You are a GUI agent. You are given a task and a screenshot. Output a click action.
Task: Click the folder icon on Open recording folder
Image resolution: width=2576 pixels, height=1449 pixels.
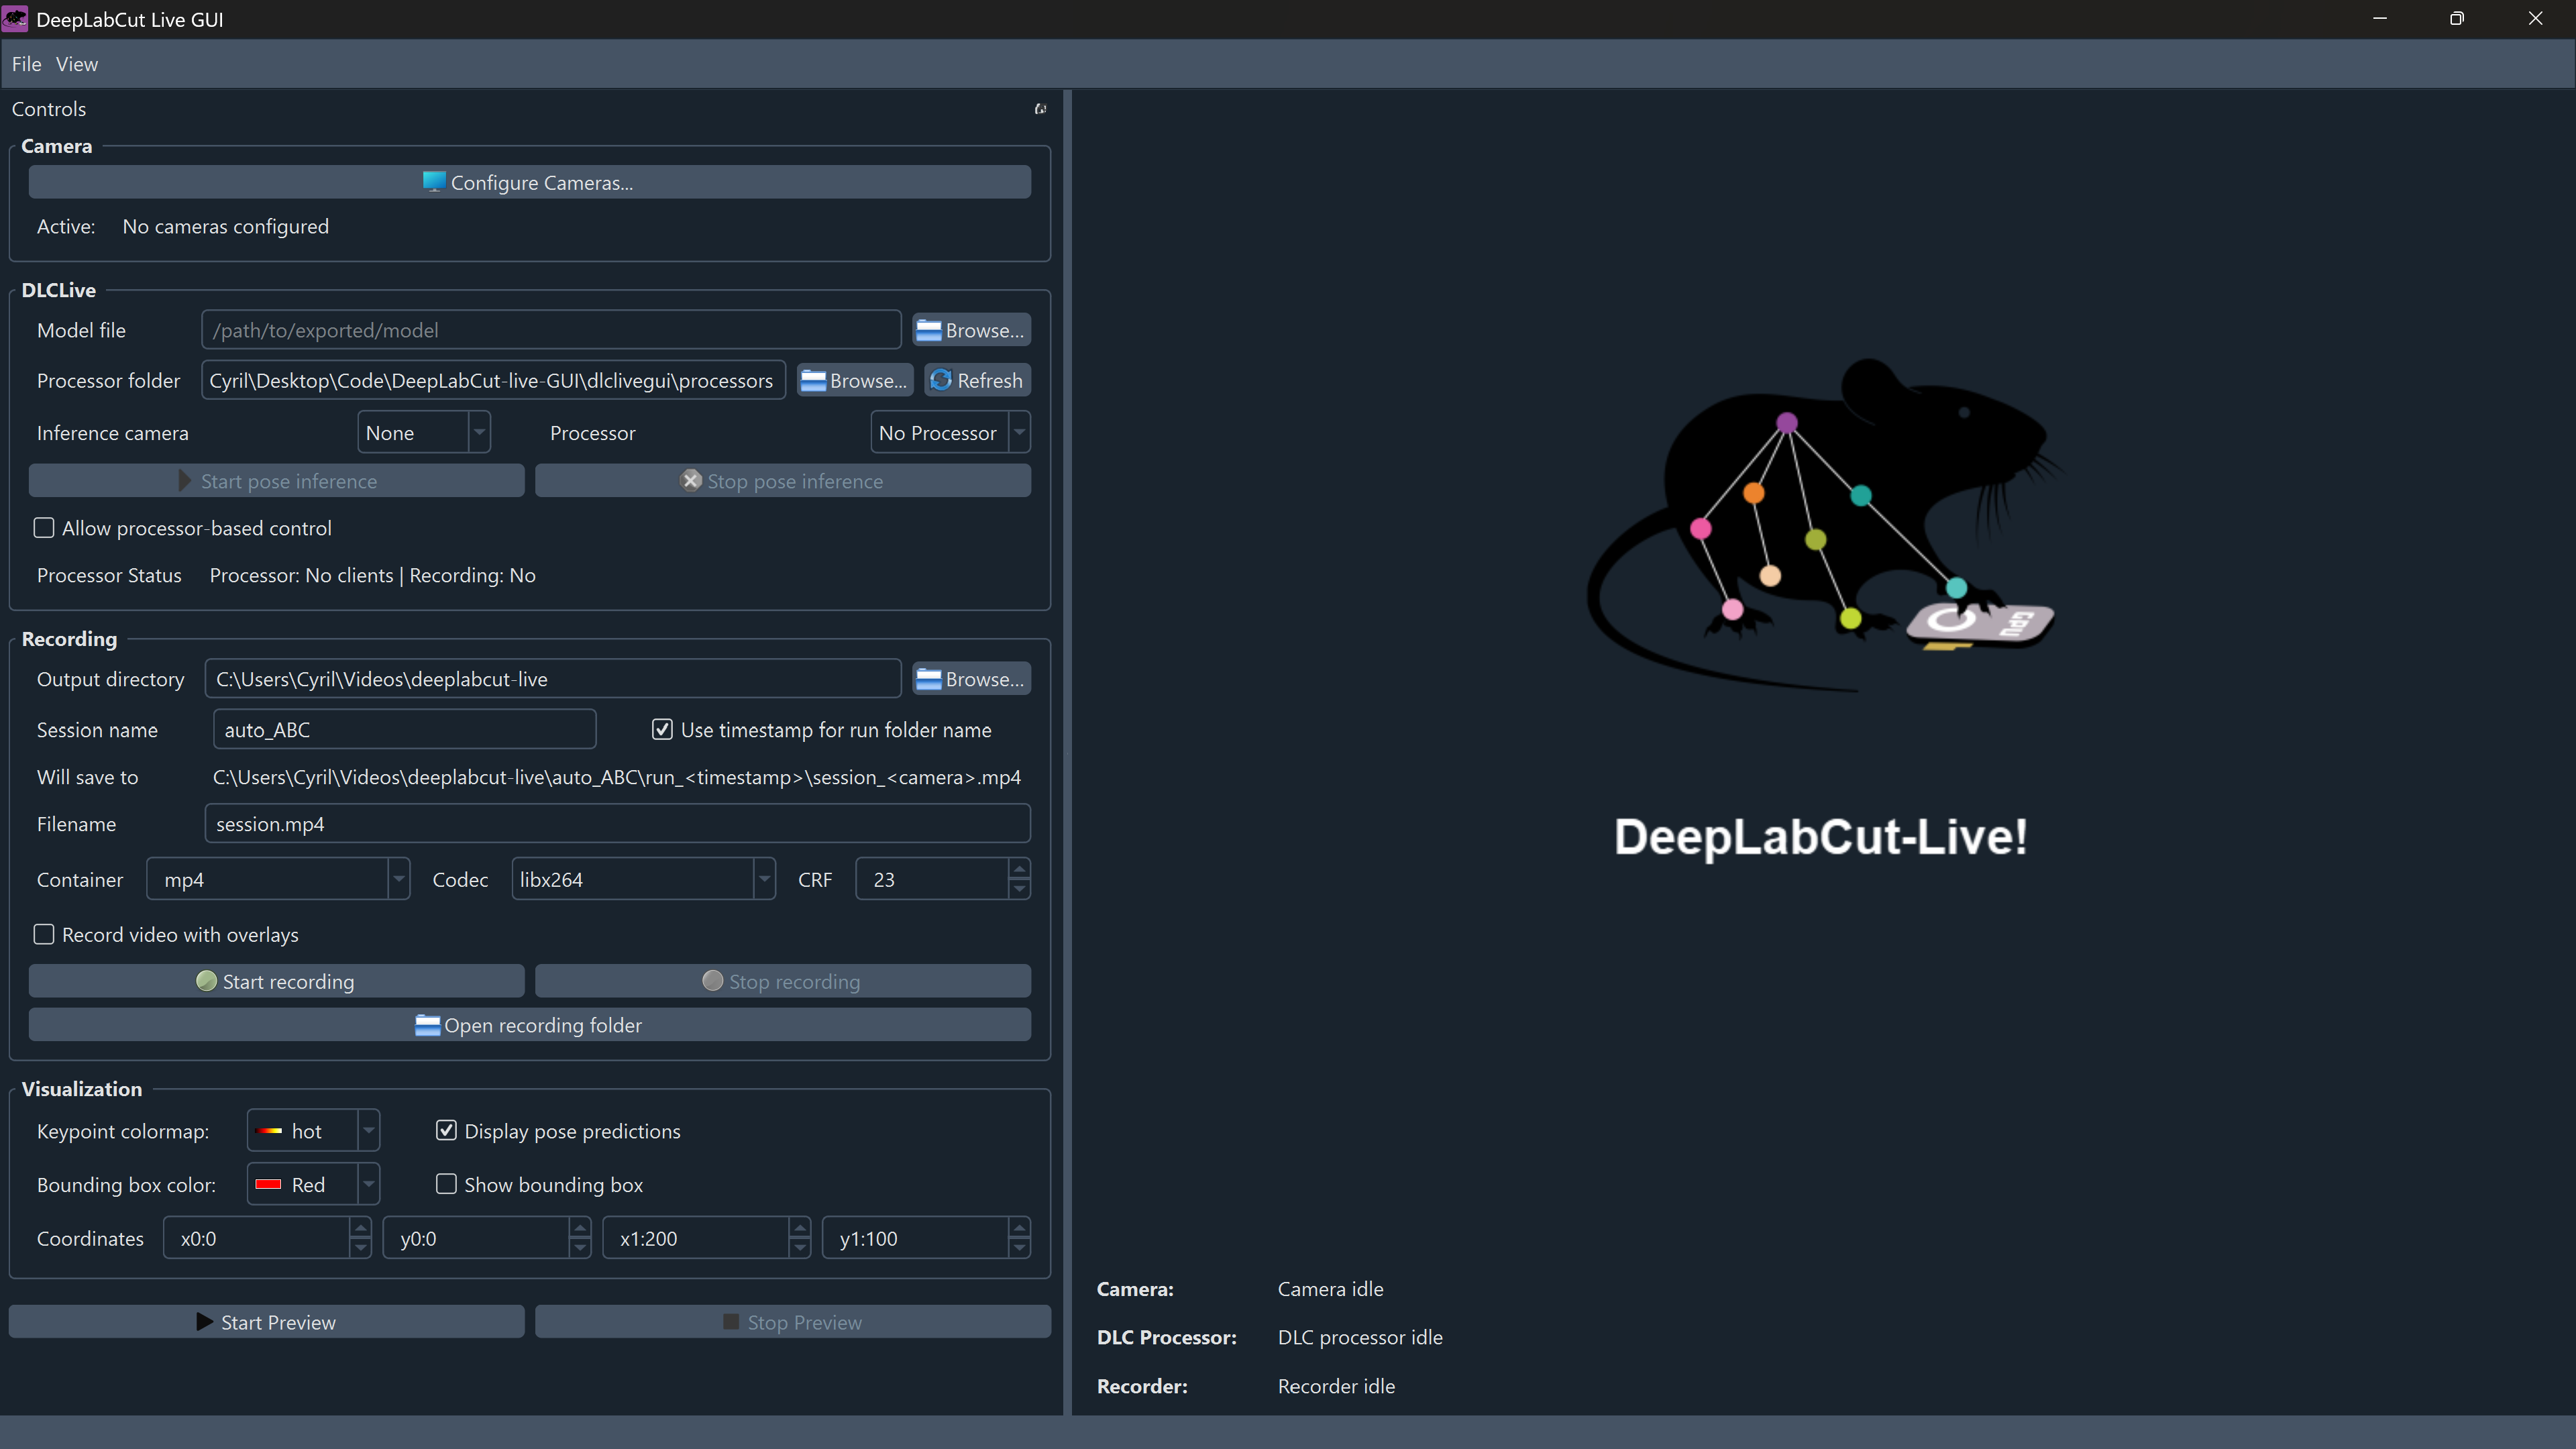(x=427, y=1025)
